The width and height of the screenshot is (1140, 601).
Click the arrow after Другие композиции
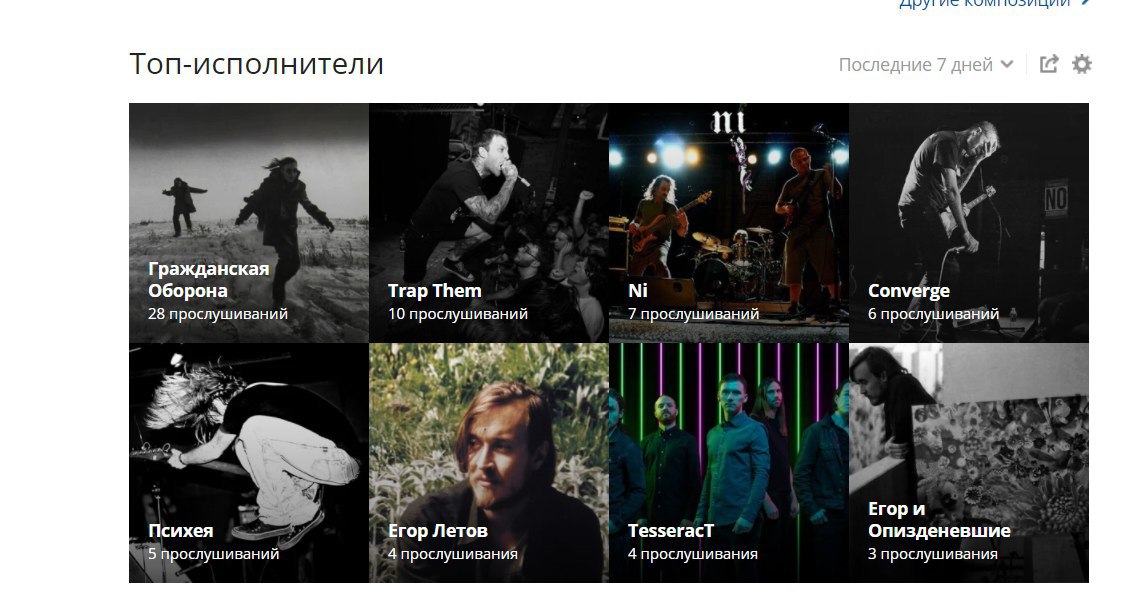[x=1085, y=4]
